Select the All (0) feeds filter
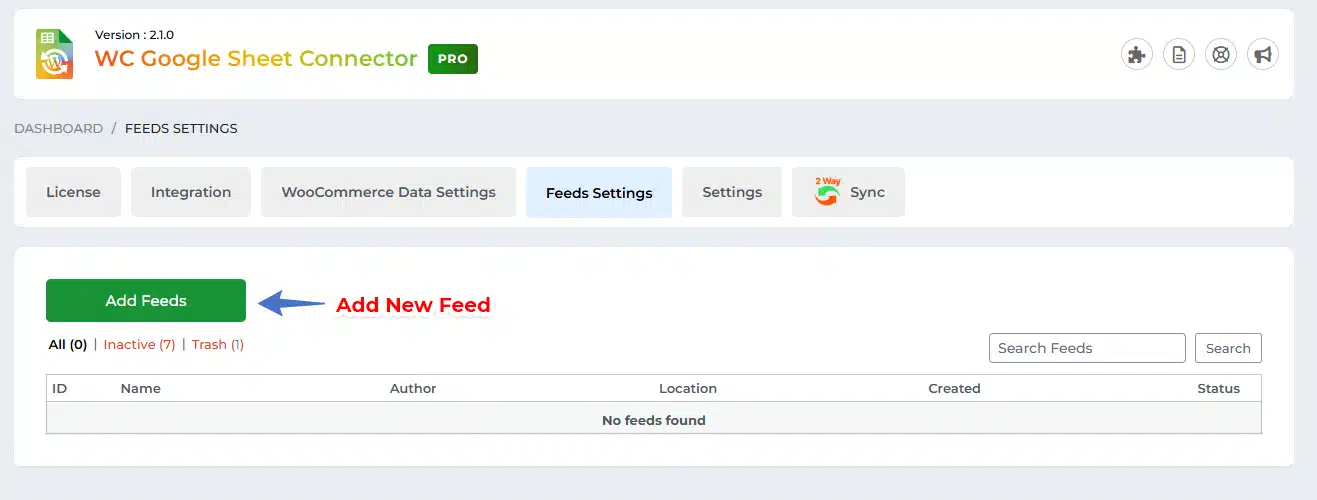 (x=68, y=344)
